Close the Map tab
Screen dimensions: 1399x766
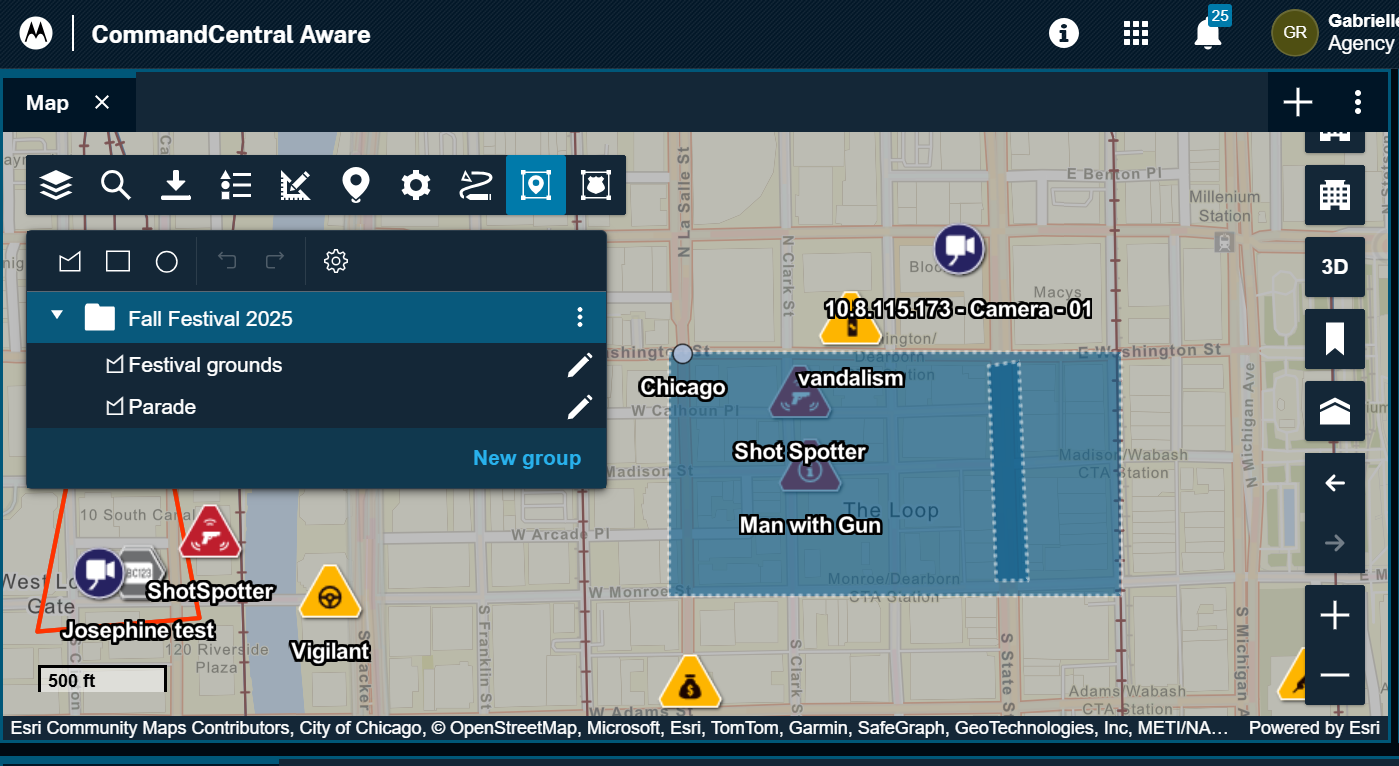tap(102, 102)
